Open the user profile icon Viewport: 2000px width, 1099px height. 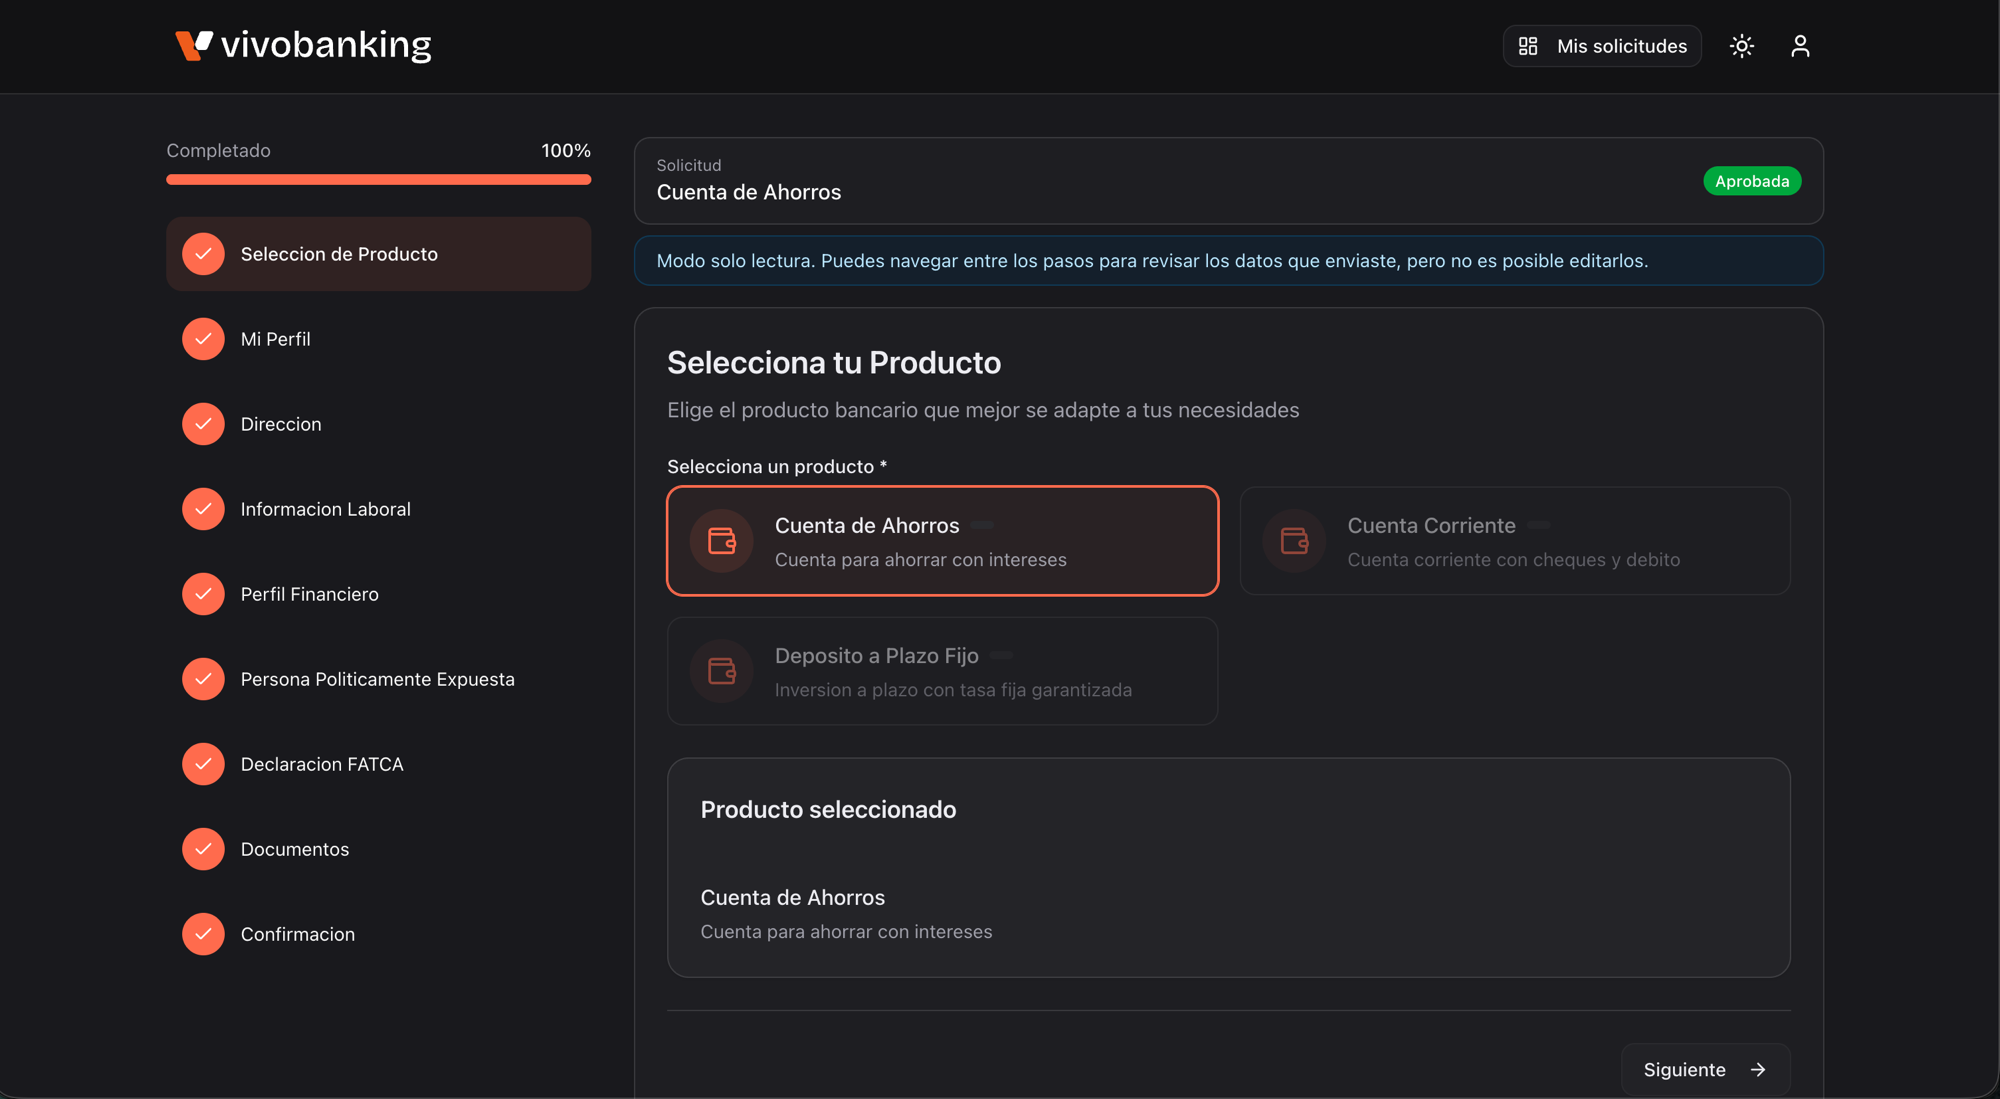[1800, 46]
